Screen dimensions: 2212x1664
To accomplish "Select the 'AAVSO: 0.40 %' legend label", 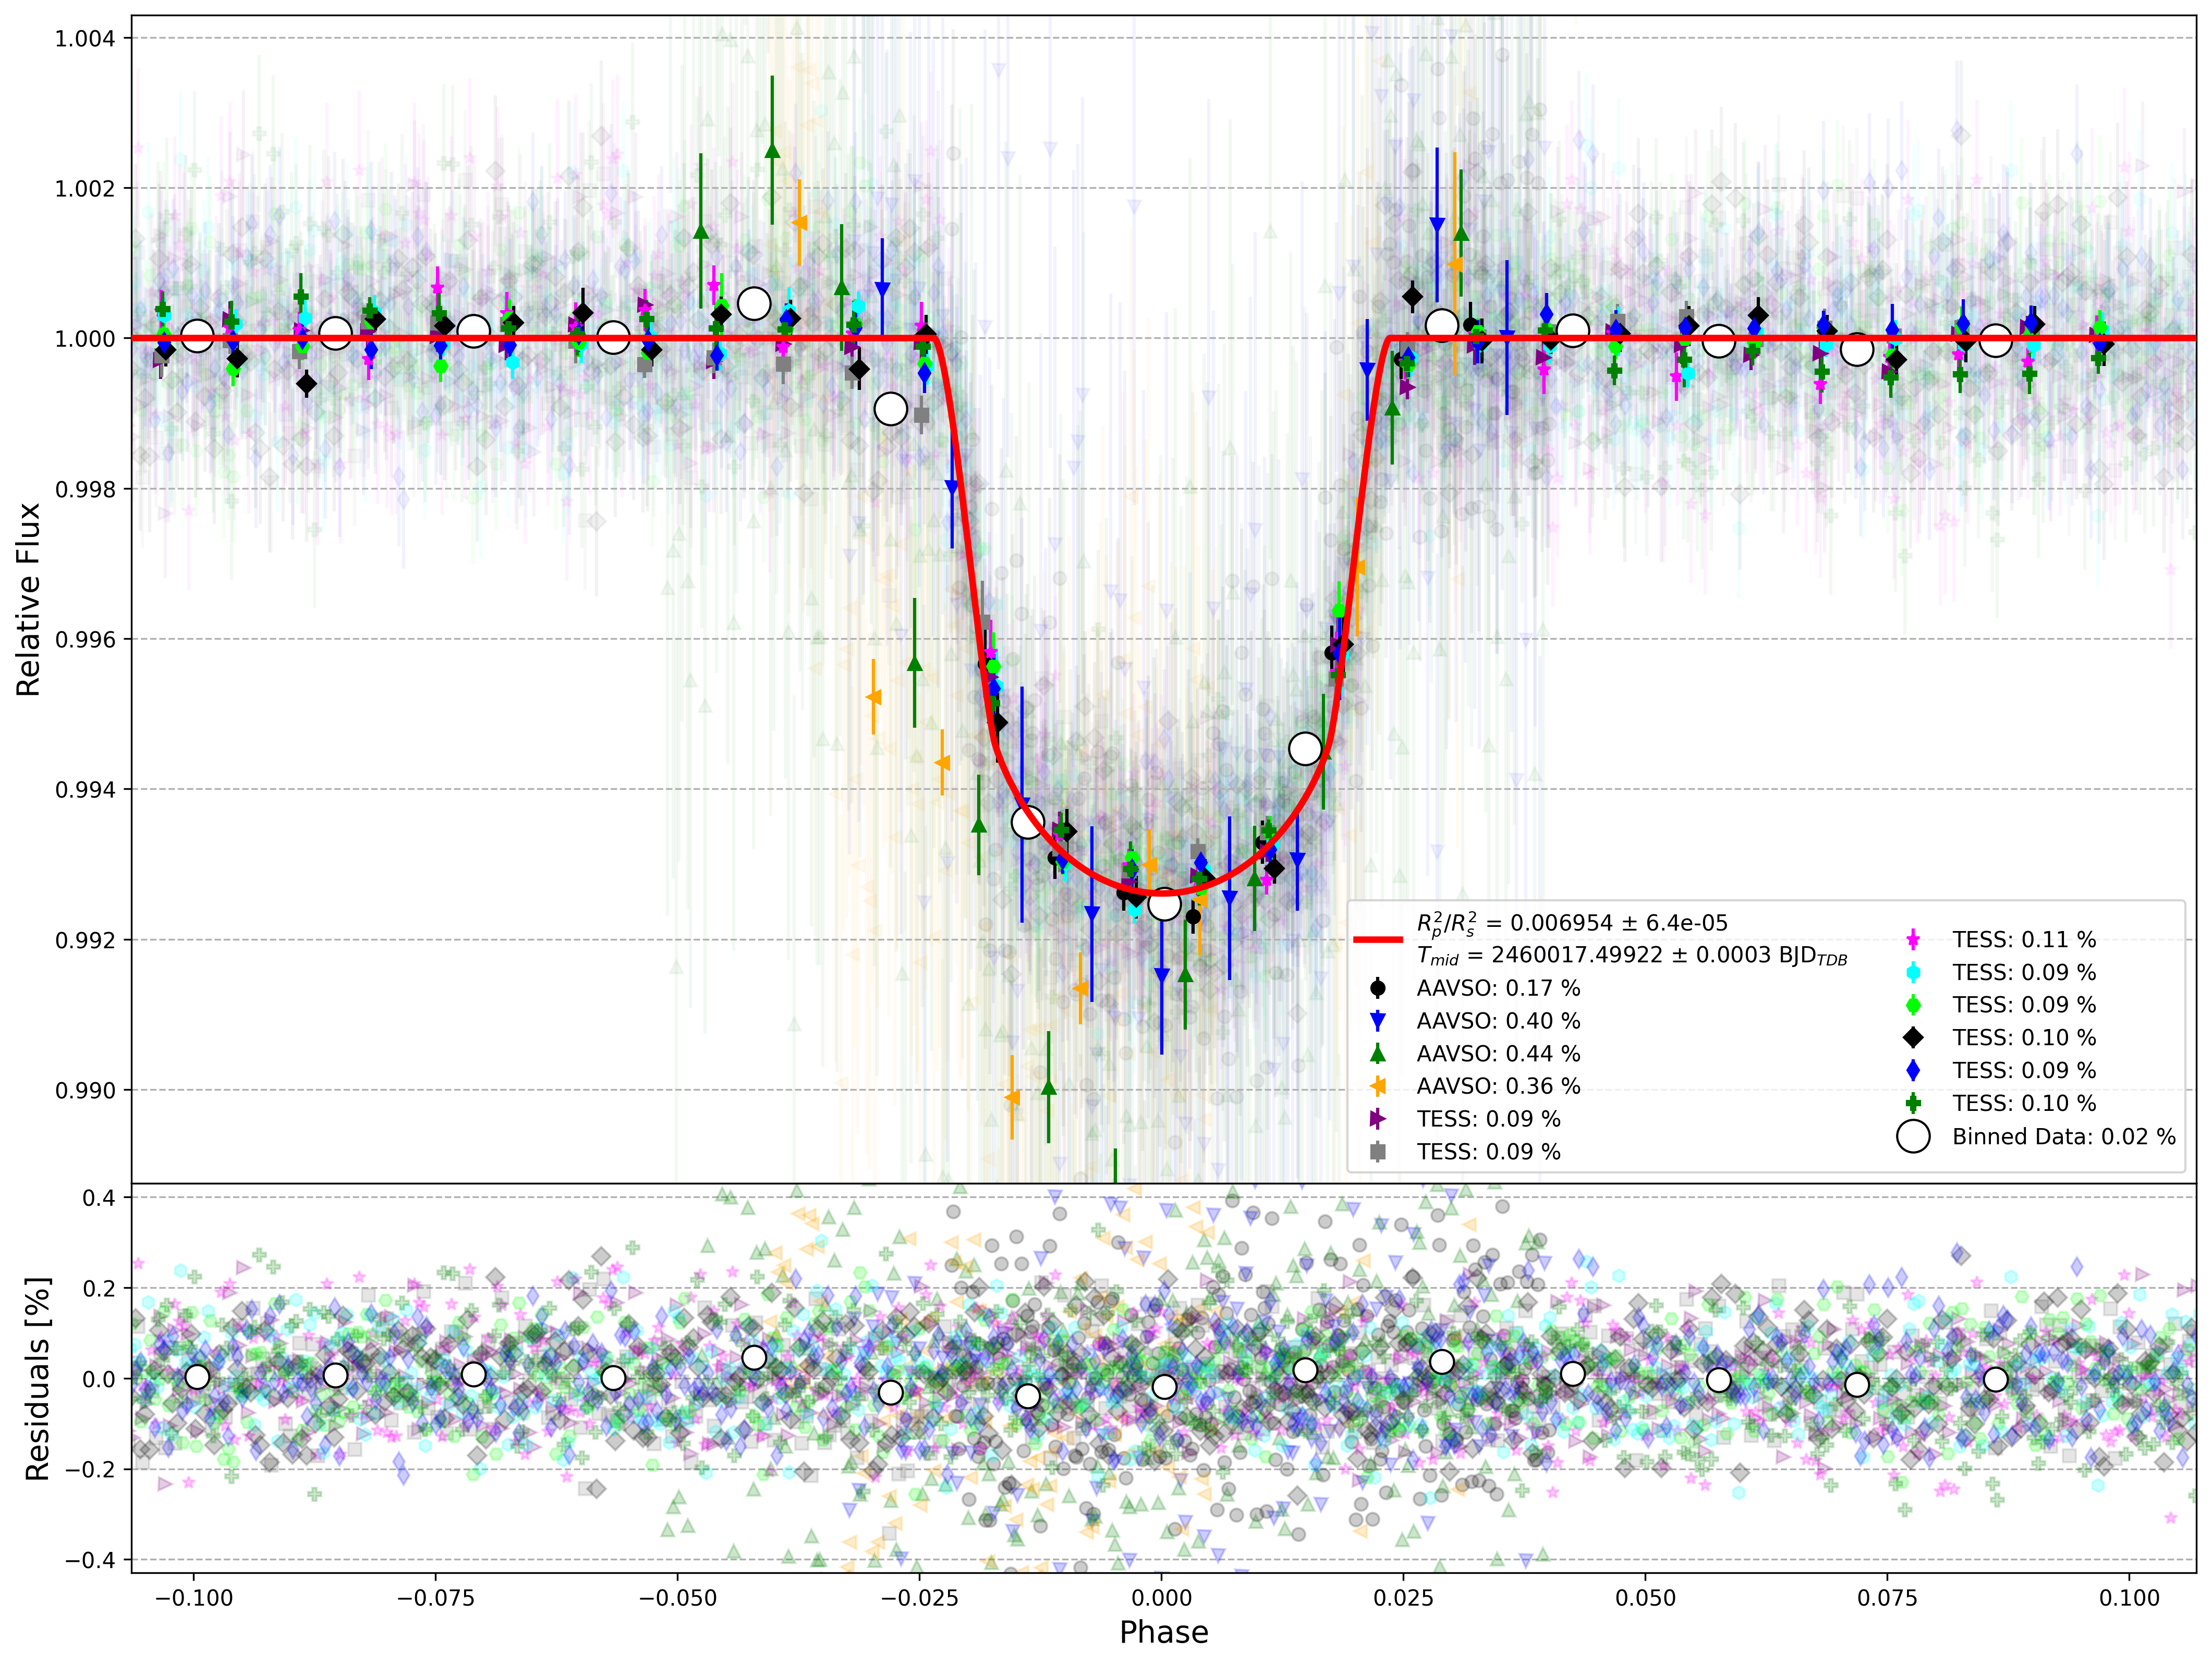I will (1498, 1021).
